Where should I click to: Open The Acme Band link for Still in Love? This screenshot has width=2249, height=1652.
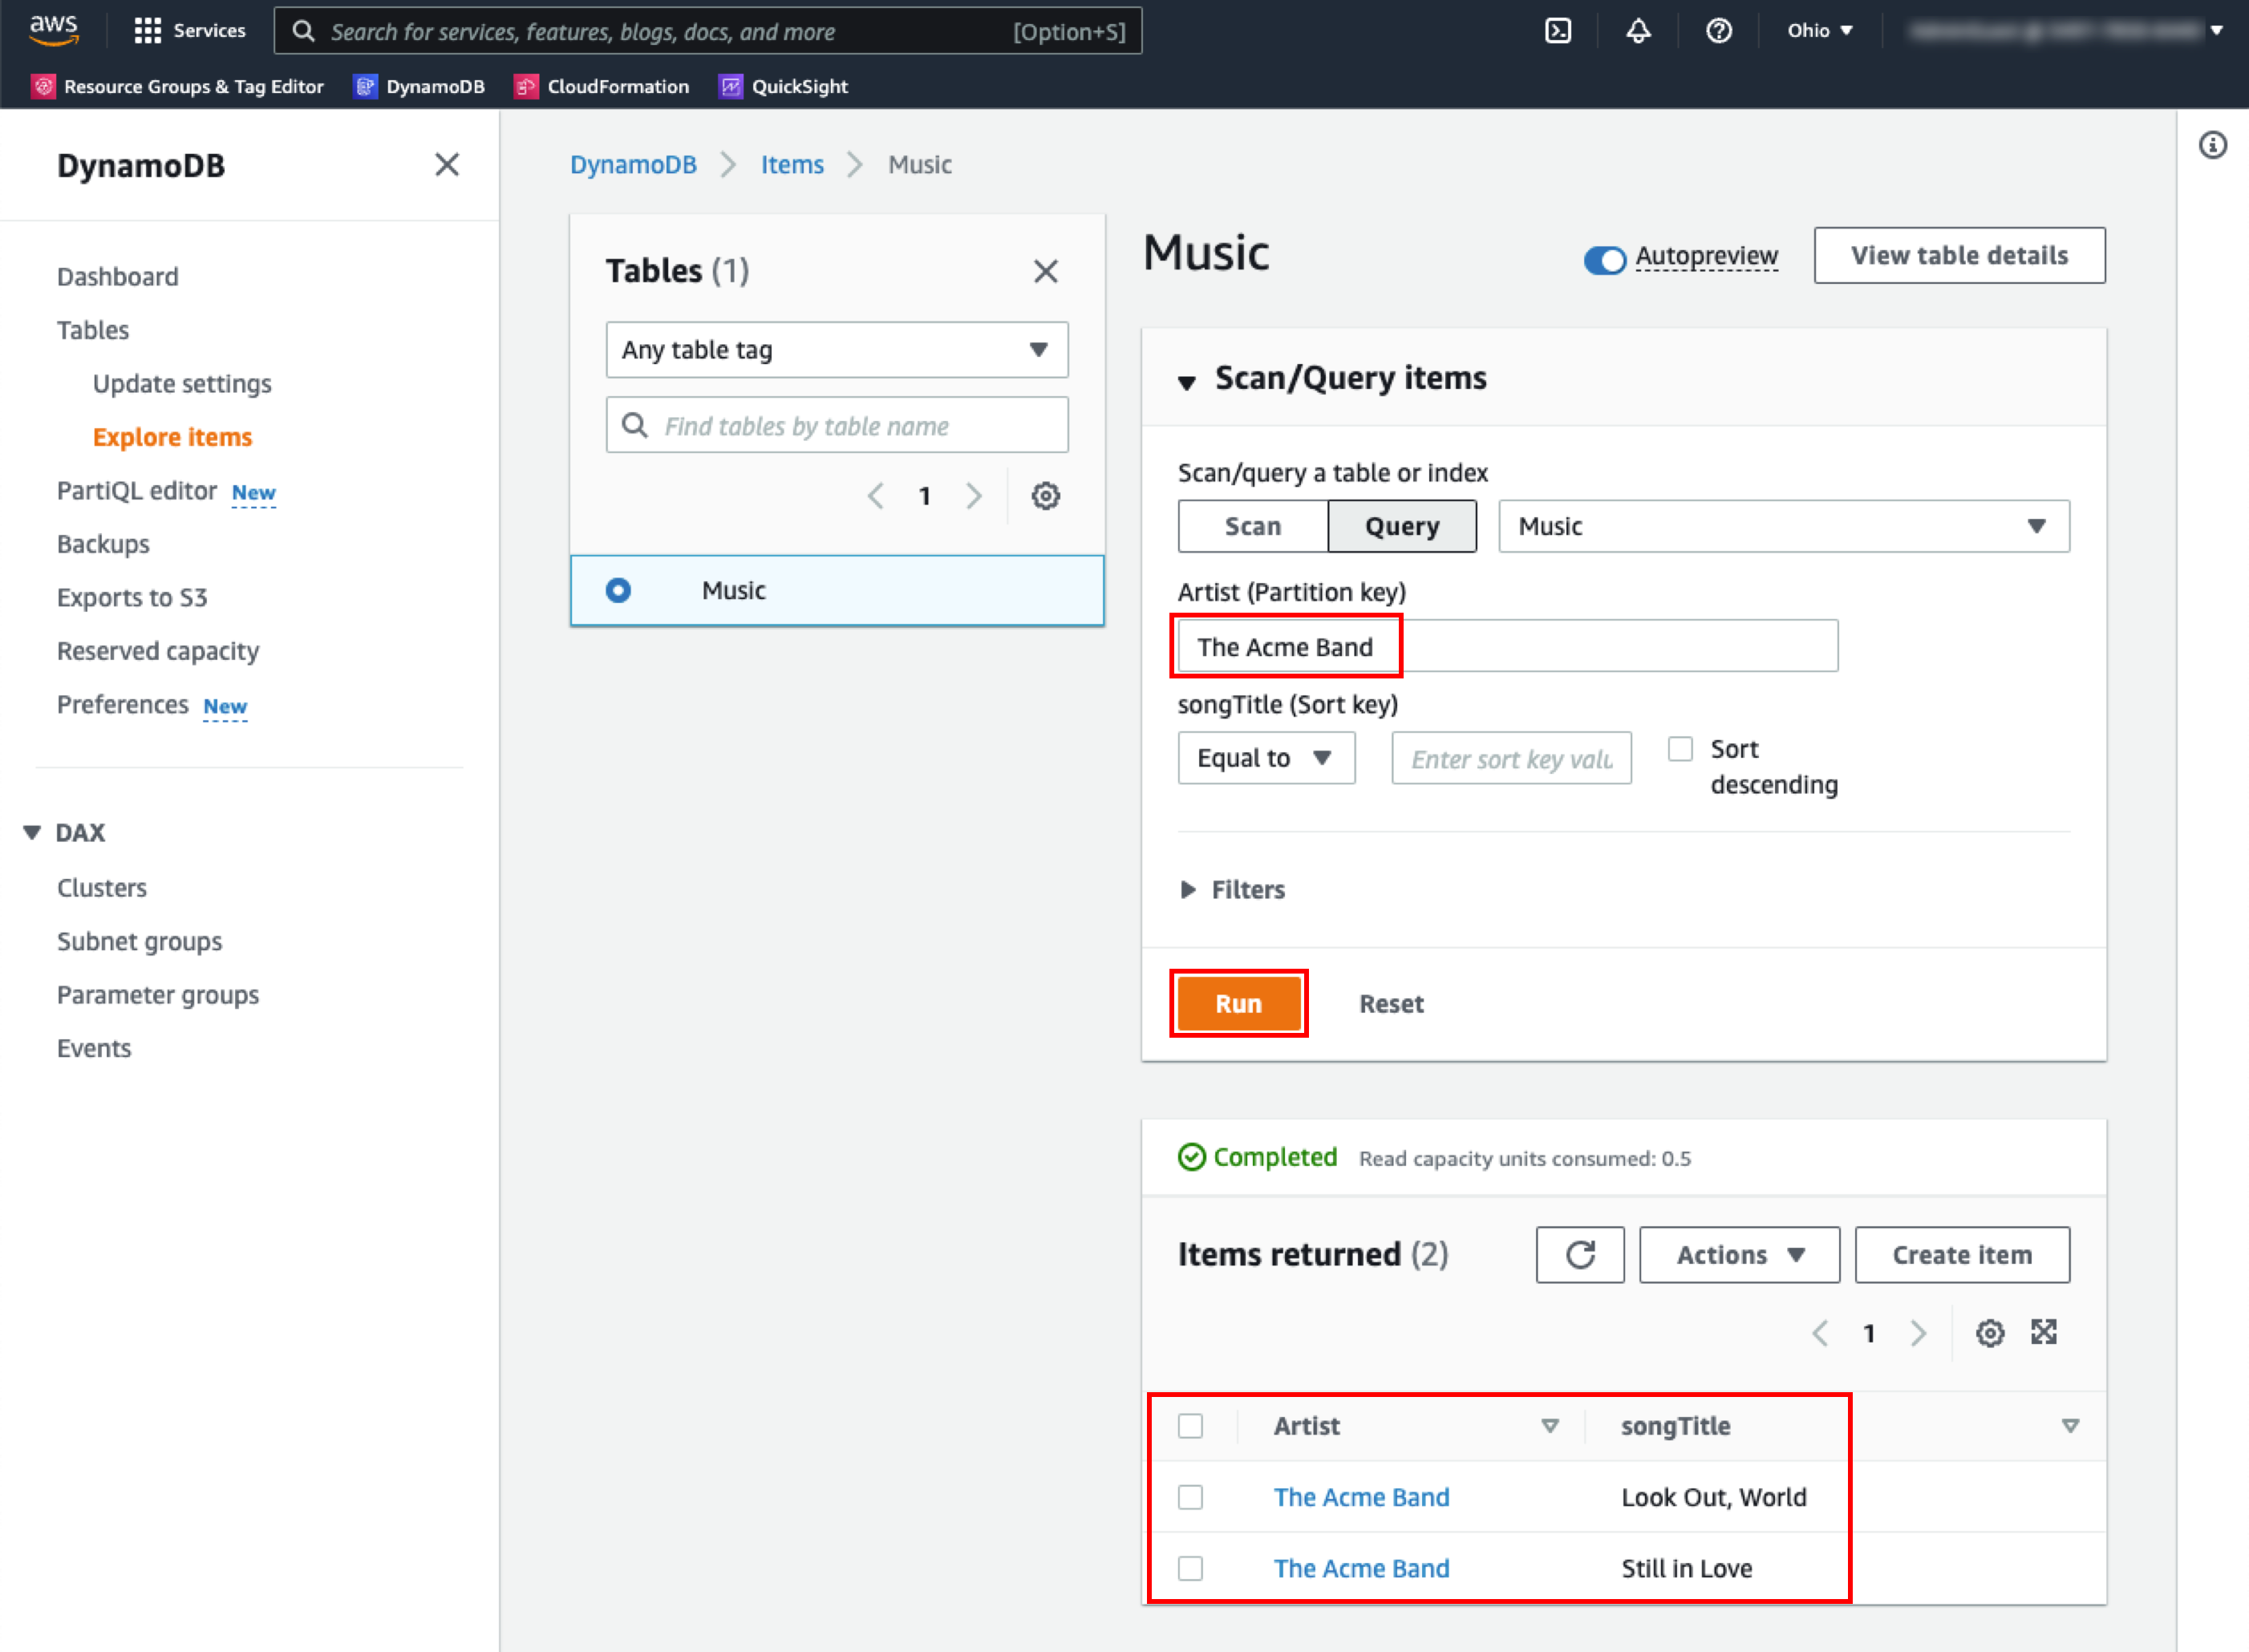click(x=1361, y=1568)
